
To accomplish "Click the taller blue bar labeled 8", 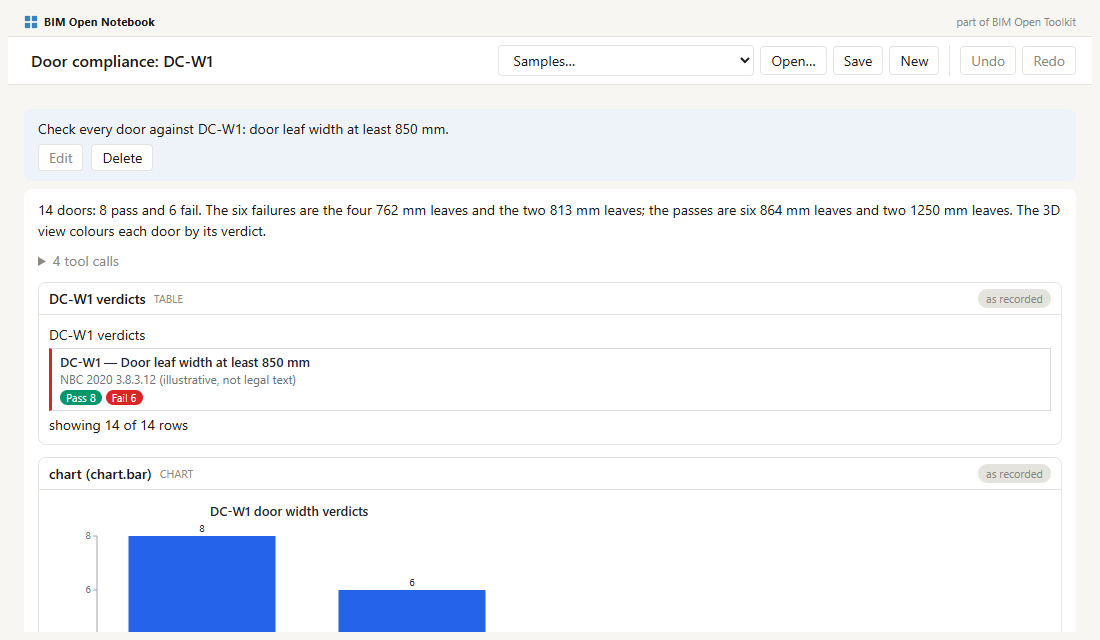I will point(202,584).
